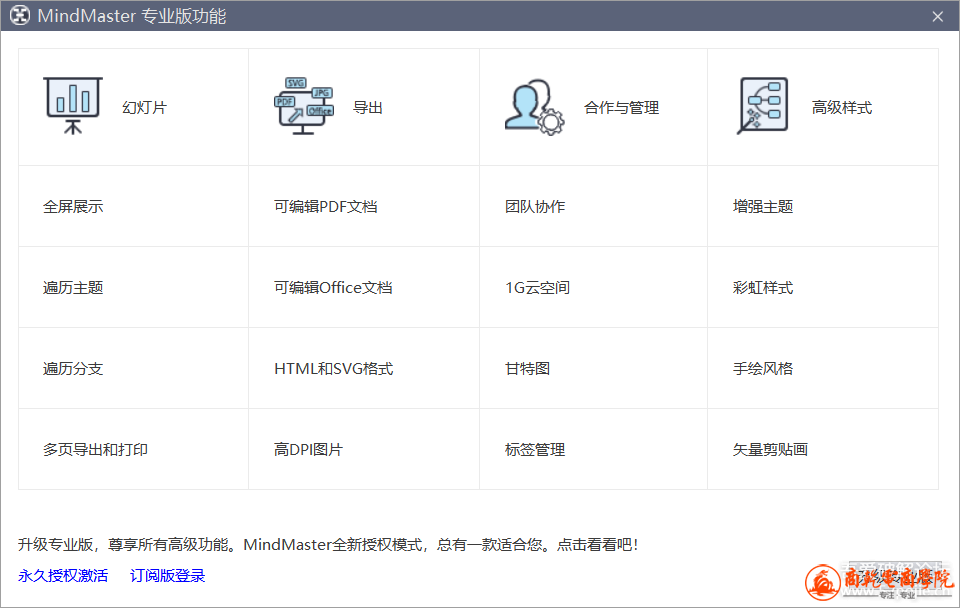Click the 1G云空间 feature cell

coord(593,287)
